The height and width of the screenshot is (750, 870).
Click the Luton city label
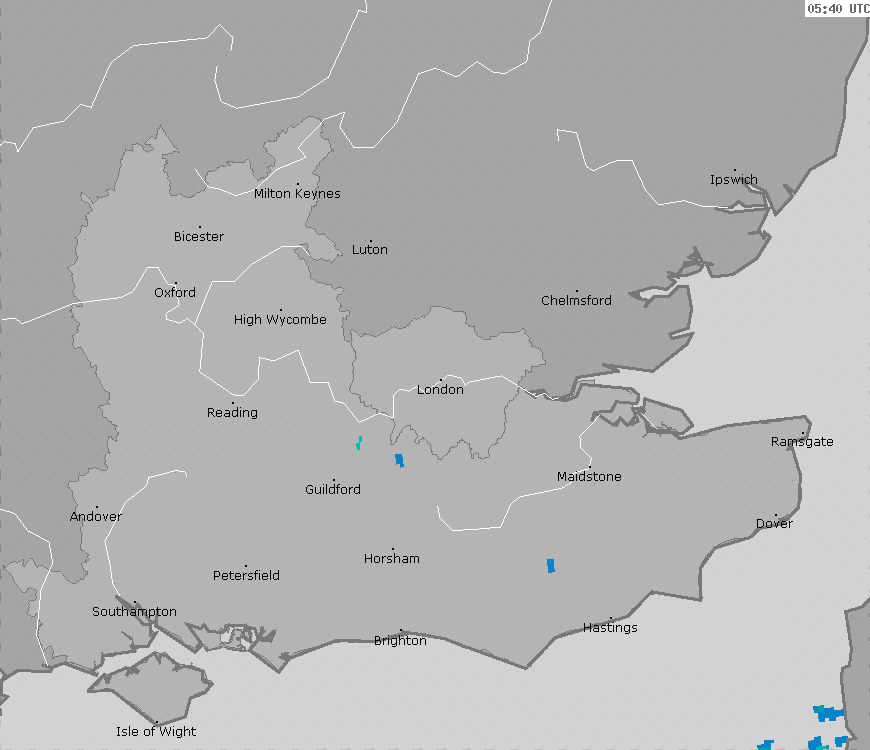tap(370, 249)
